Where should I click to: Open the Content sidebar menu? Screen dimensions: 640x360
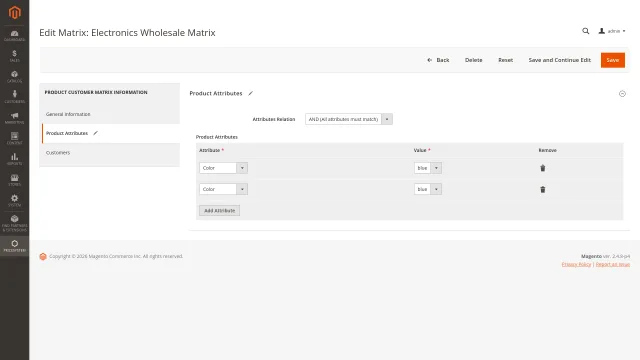14,138
